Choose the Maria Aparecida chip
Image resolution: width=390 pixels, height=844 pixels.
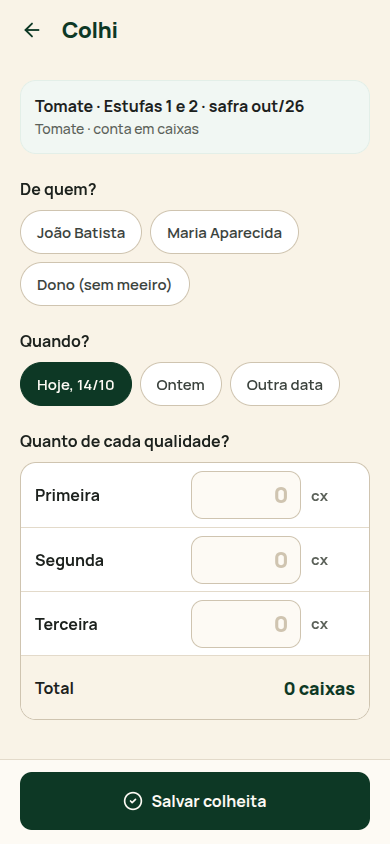[224, 232]
